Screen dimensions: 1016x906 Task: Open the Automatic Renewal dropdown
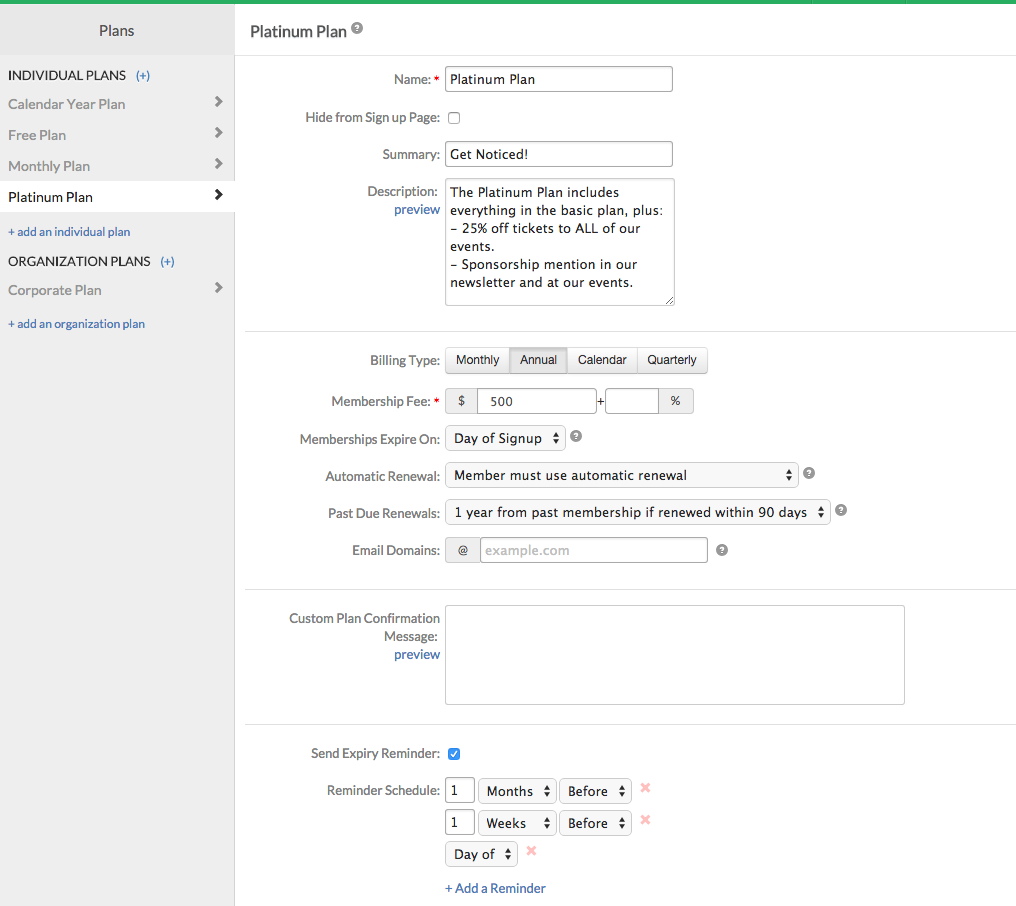tap(621, 475)
